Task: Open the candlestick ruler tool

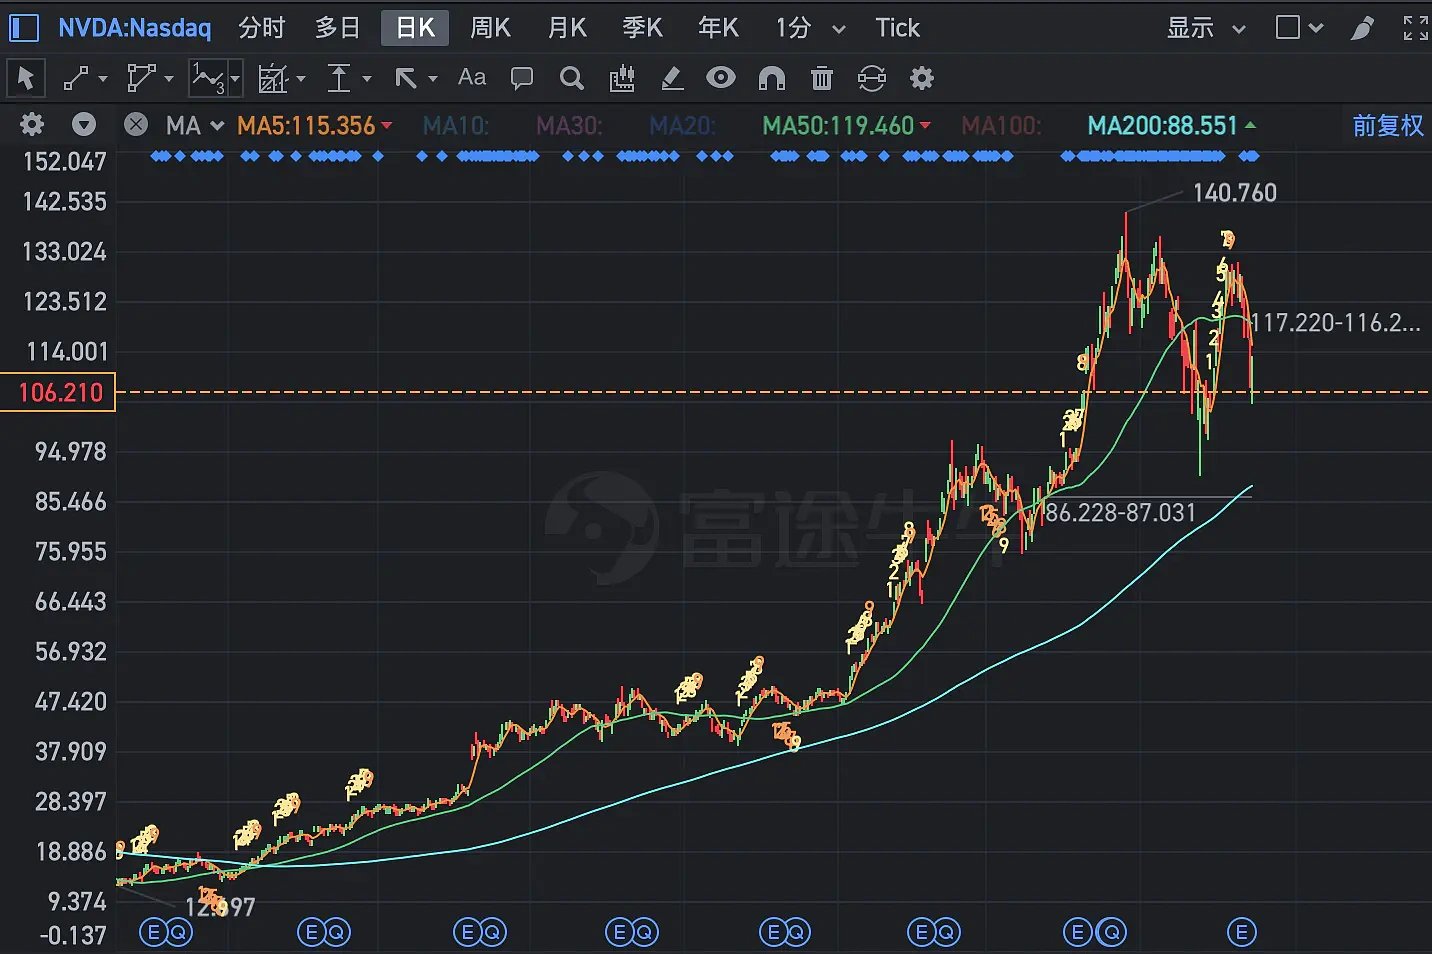Action: (622, 78)
